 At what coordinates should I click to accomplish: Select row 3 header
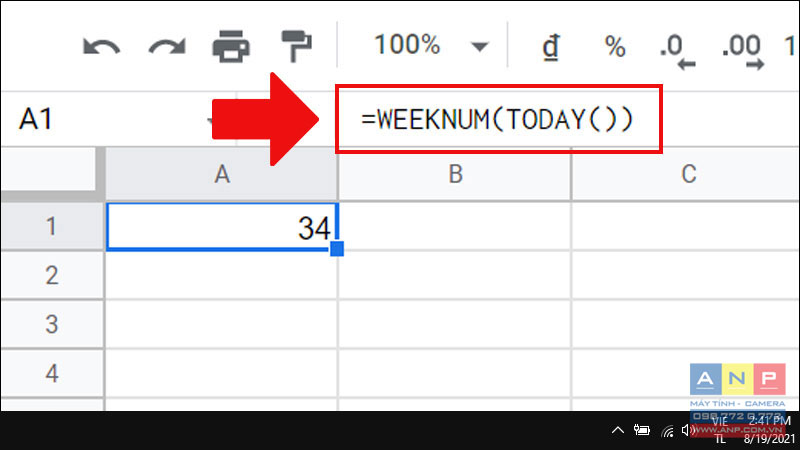[52, 324]
